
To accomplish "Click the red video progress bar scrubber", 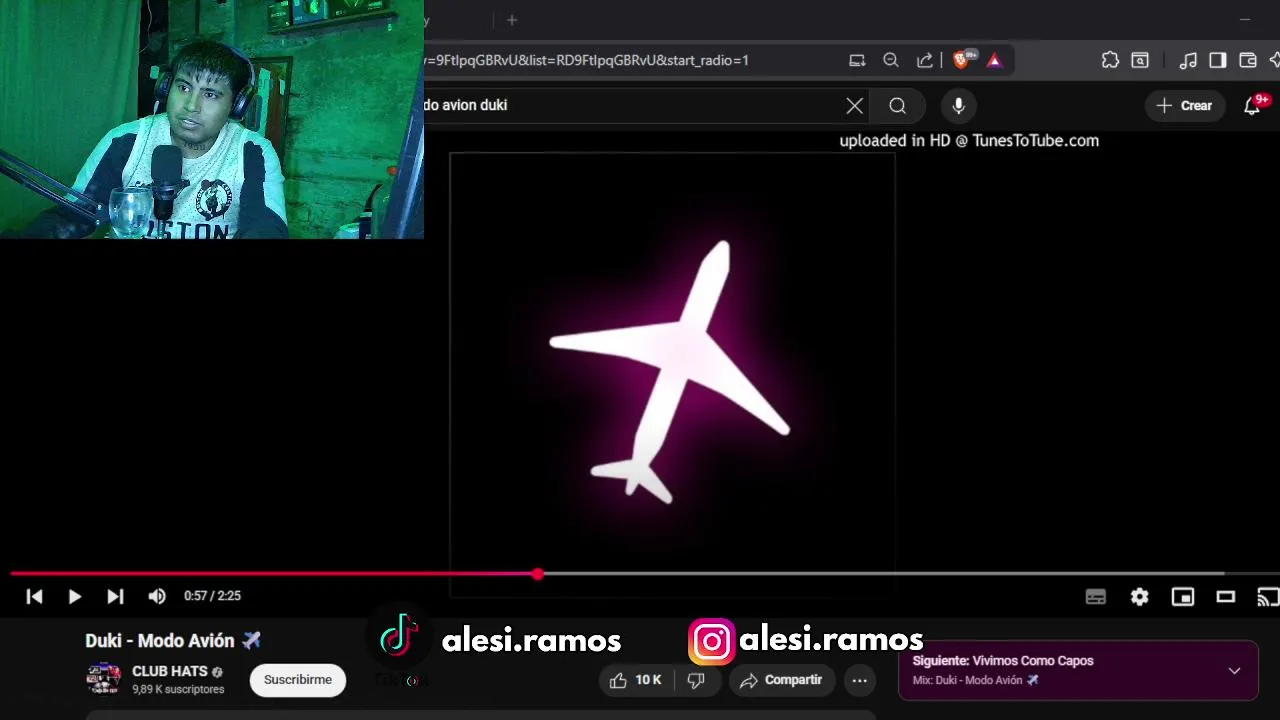I will coord(538,574).
